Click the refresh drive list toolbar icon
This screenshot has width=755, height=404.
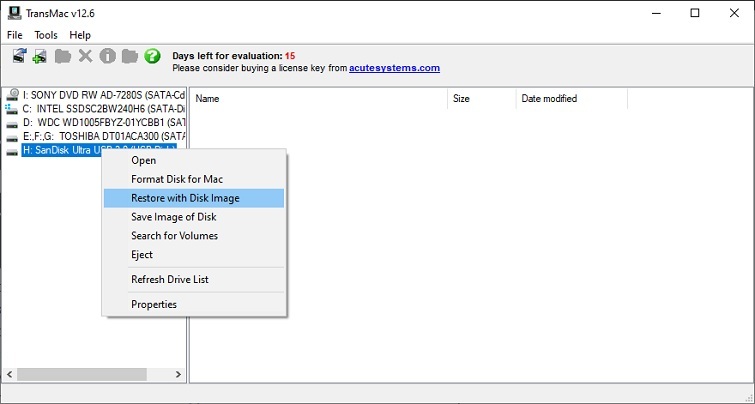19,56
